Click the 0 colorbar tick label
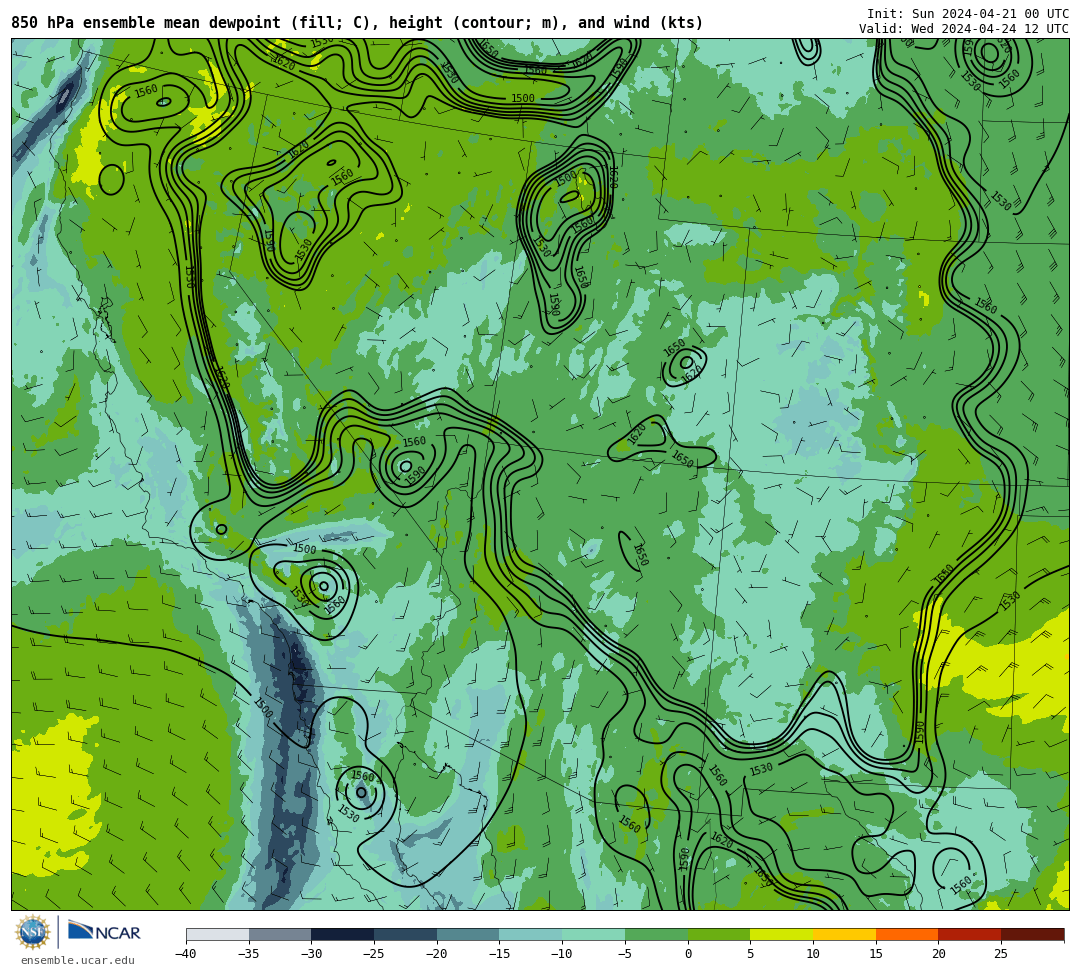 [x=688, y=954]
